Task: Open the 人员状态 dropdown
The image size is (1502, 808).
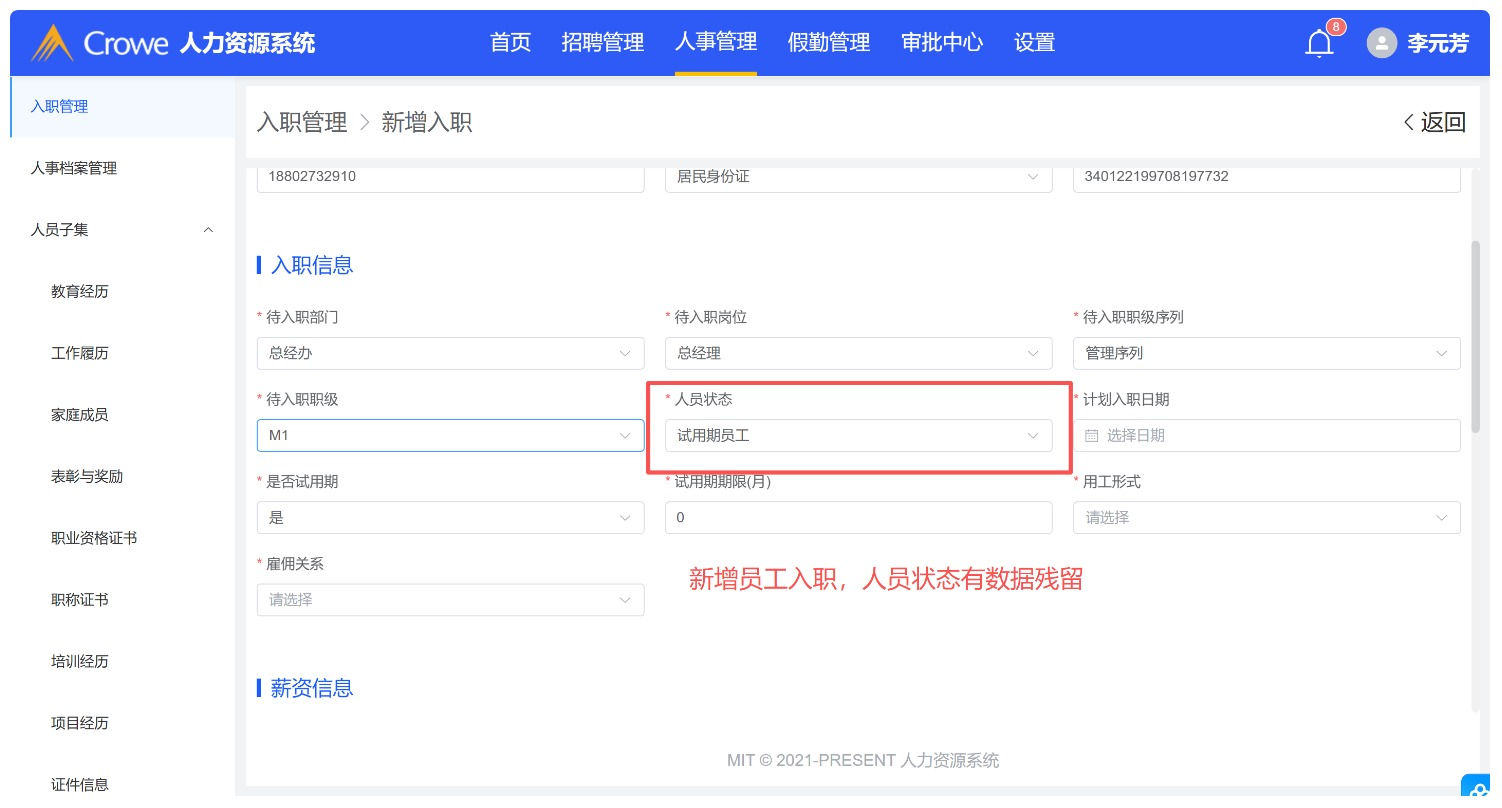Action: tap(858, 436)
